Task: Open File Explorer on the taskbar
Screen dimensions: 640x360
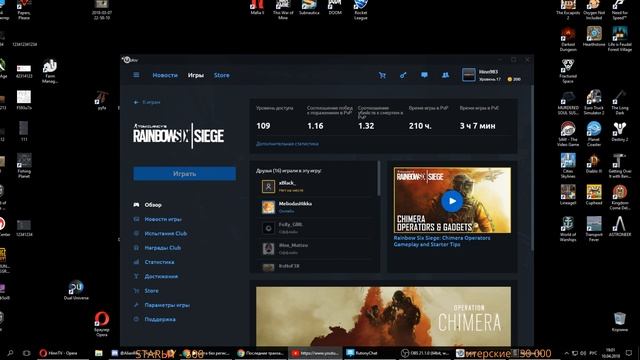Action: click(99, 353)
